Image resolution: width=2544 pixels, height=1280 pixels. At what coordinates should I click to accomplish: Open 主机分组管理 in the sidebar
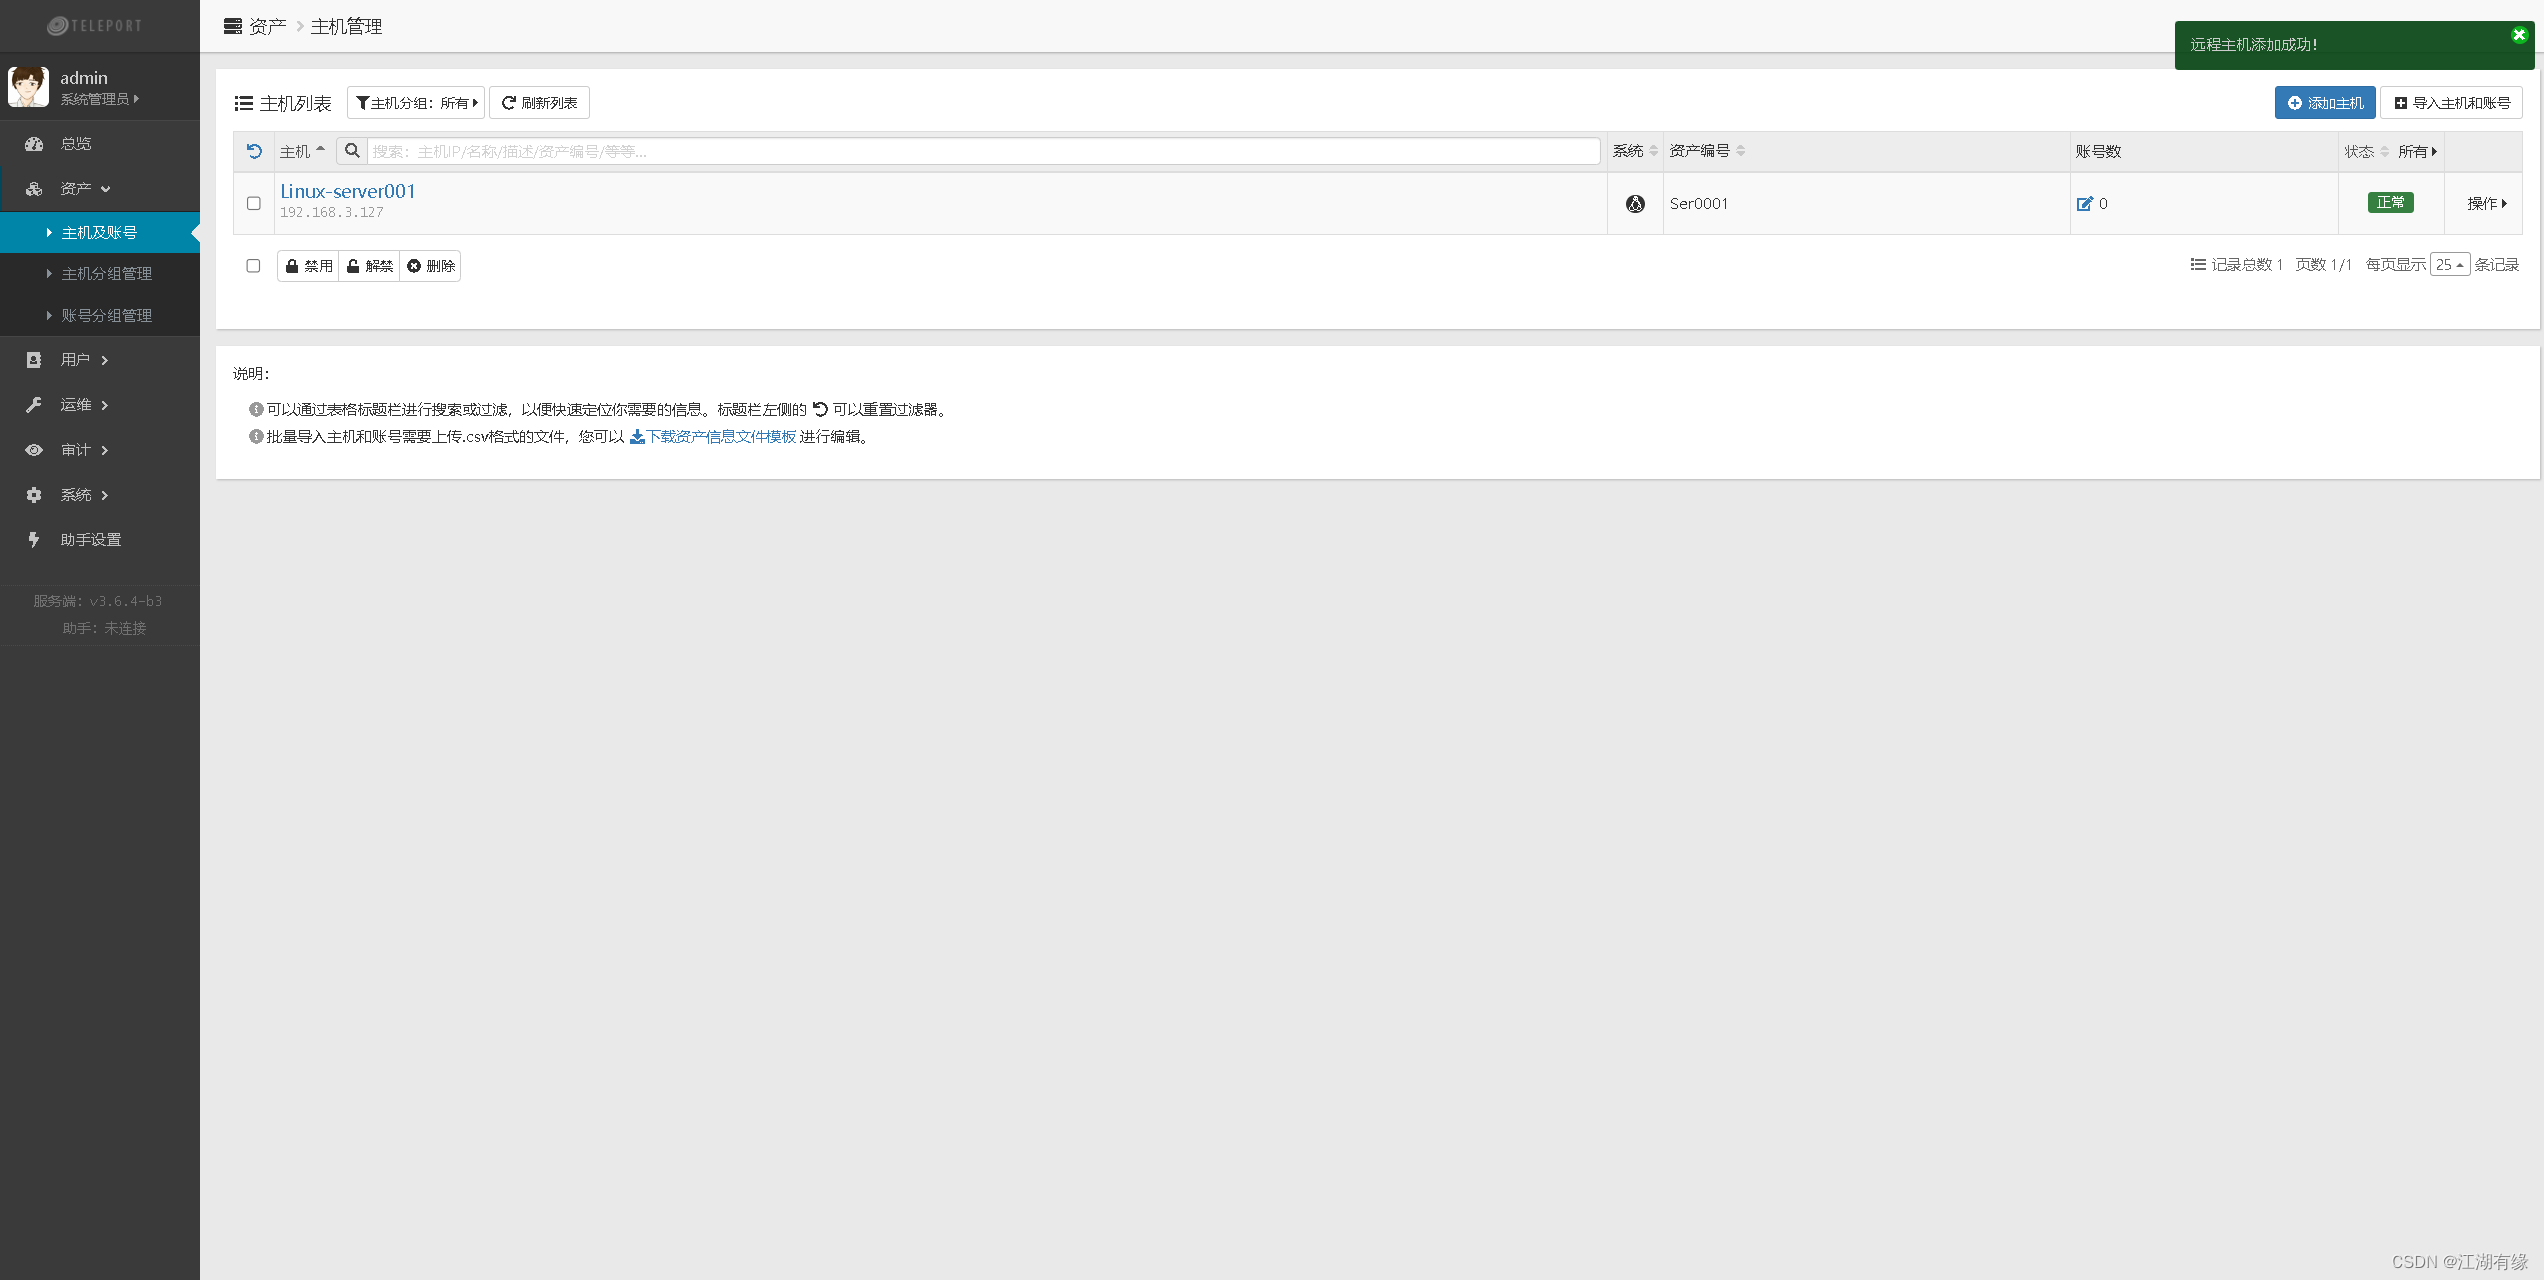106,274
